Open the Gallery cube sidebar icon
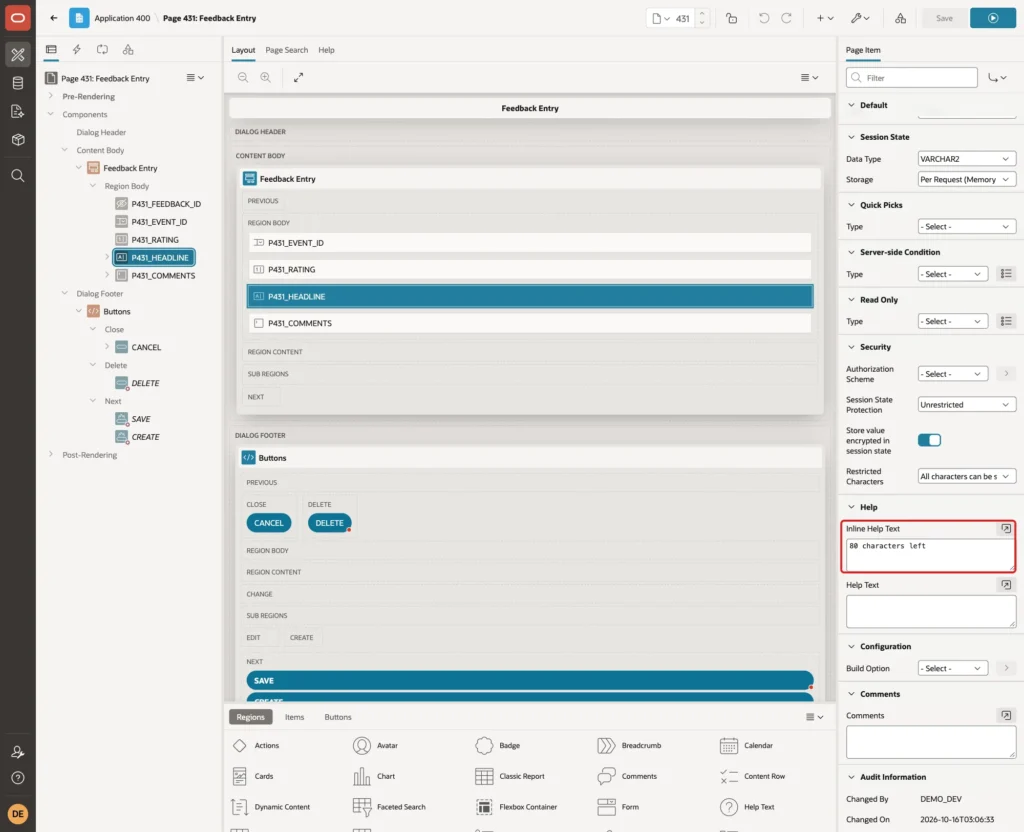Viewport: 1024px width, 832px height. click(x=18, y=139)
